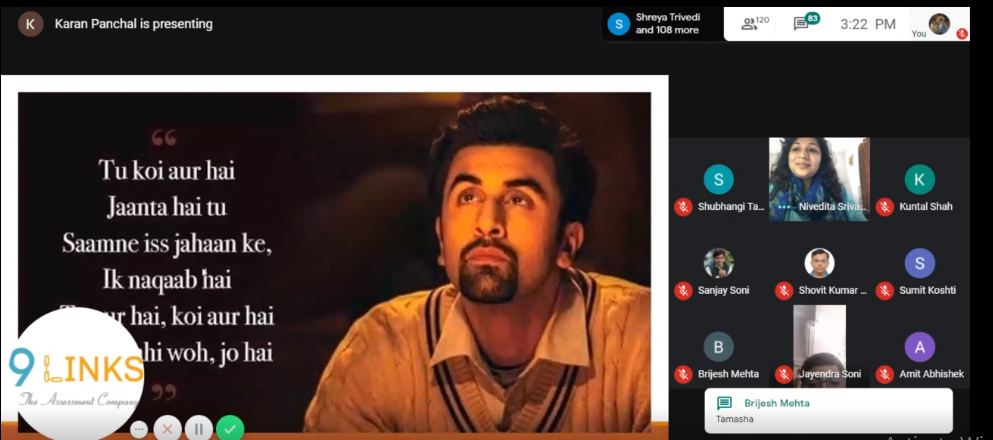Click the 3:22 PM clock text
Viewport: 993px width, 440px height.
click(x=868, y=25)
